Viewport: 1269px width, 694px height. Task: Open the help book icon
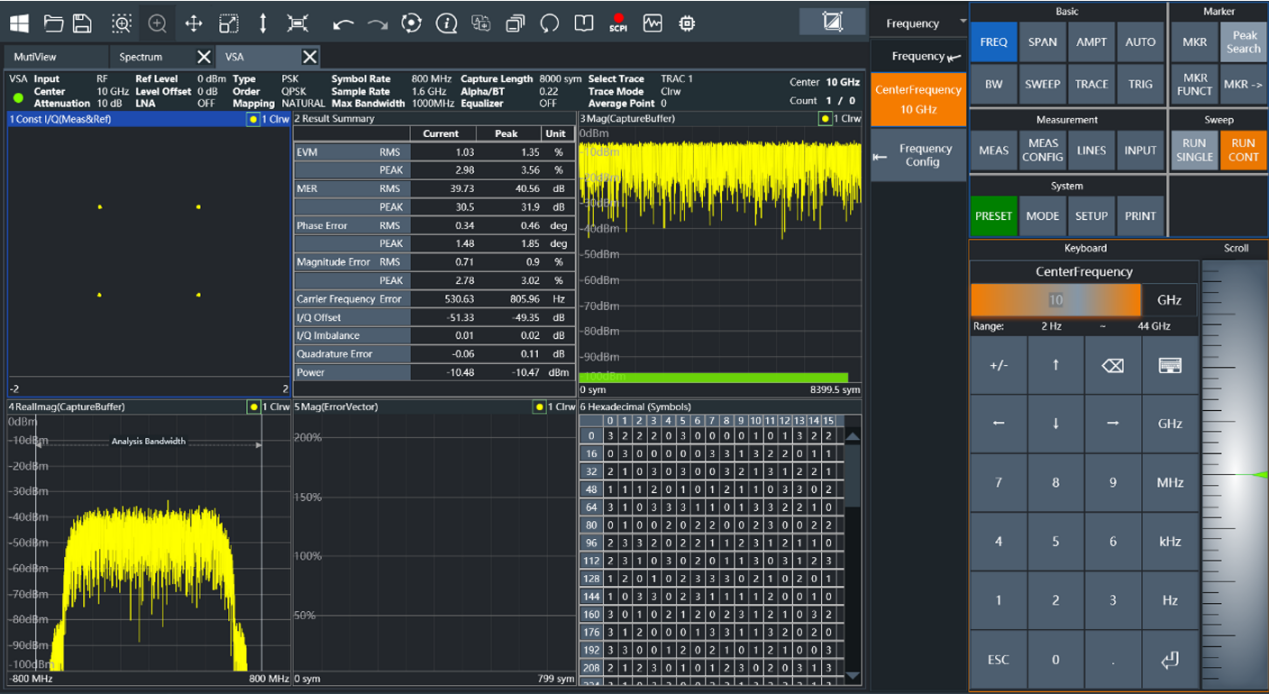pos(584,22)
